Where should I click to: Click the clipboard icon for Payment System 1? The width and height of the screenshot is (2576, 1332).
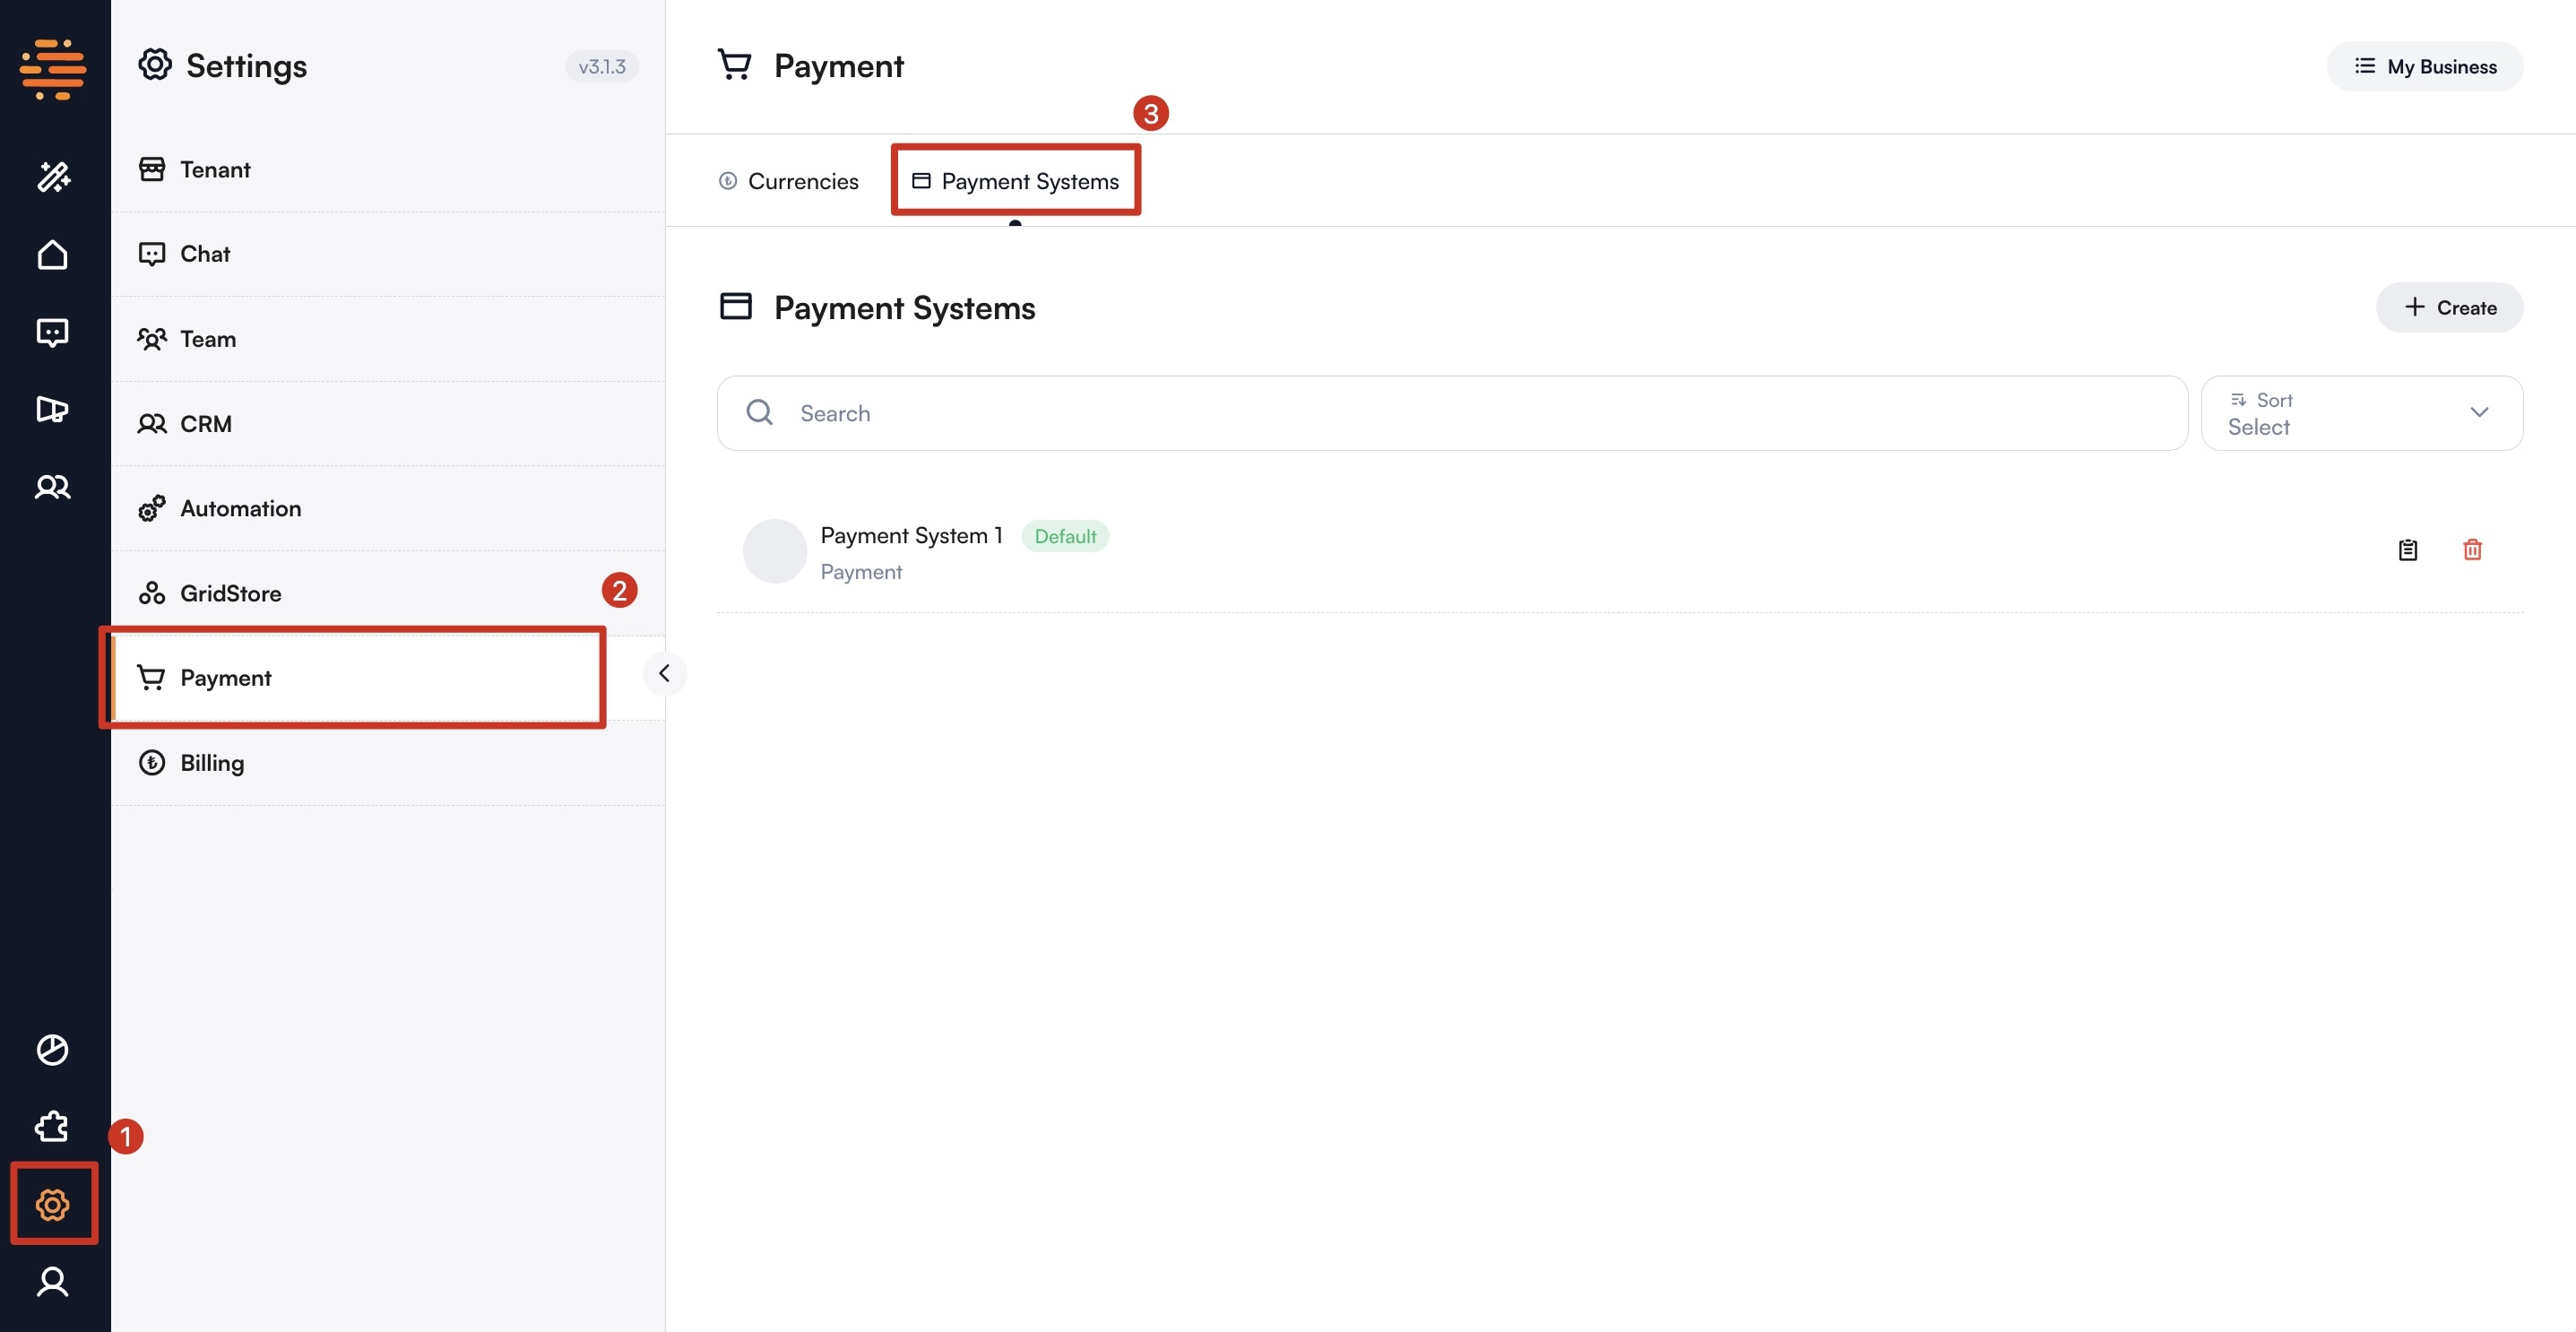(x=2408, y=549)
